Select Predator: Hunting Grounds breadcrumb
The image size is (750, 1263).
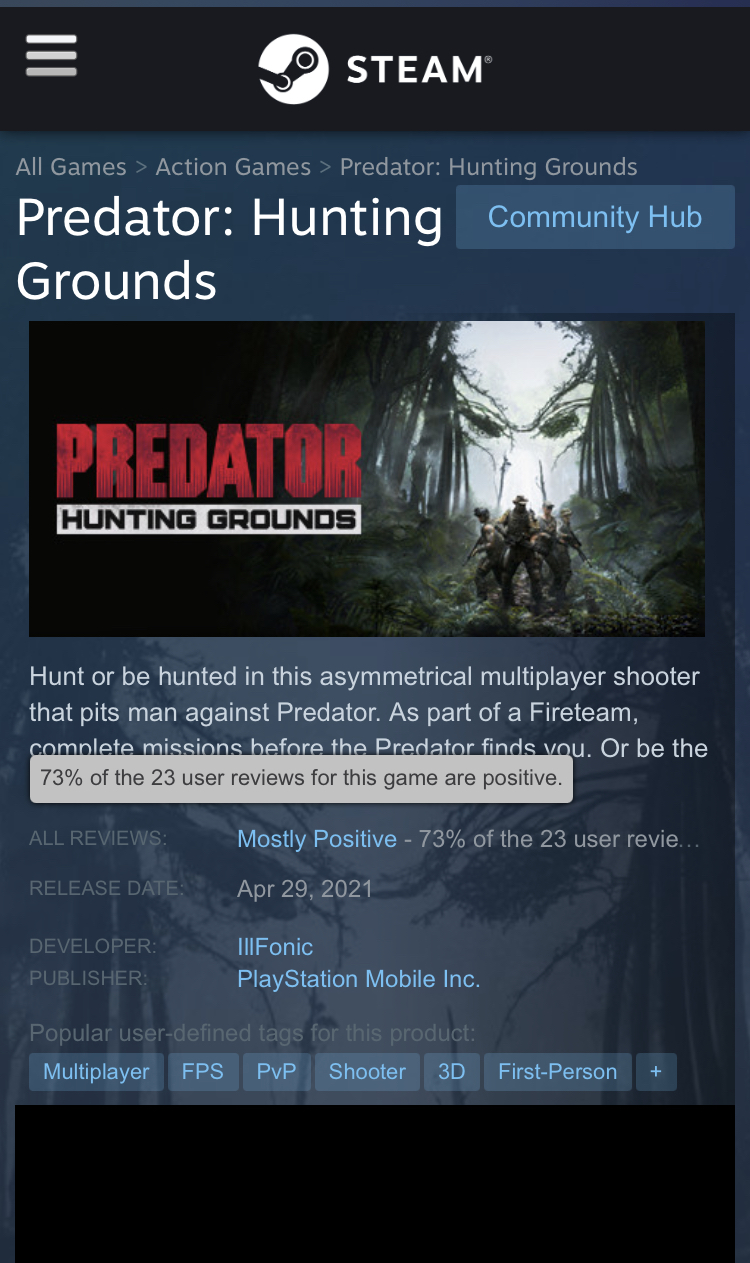pyautogui.click(x=488, y=167)
